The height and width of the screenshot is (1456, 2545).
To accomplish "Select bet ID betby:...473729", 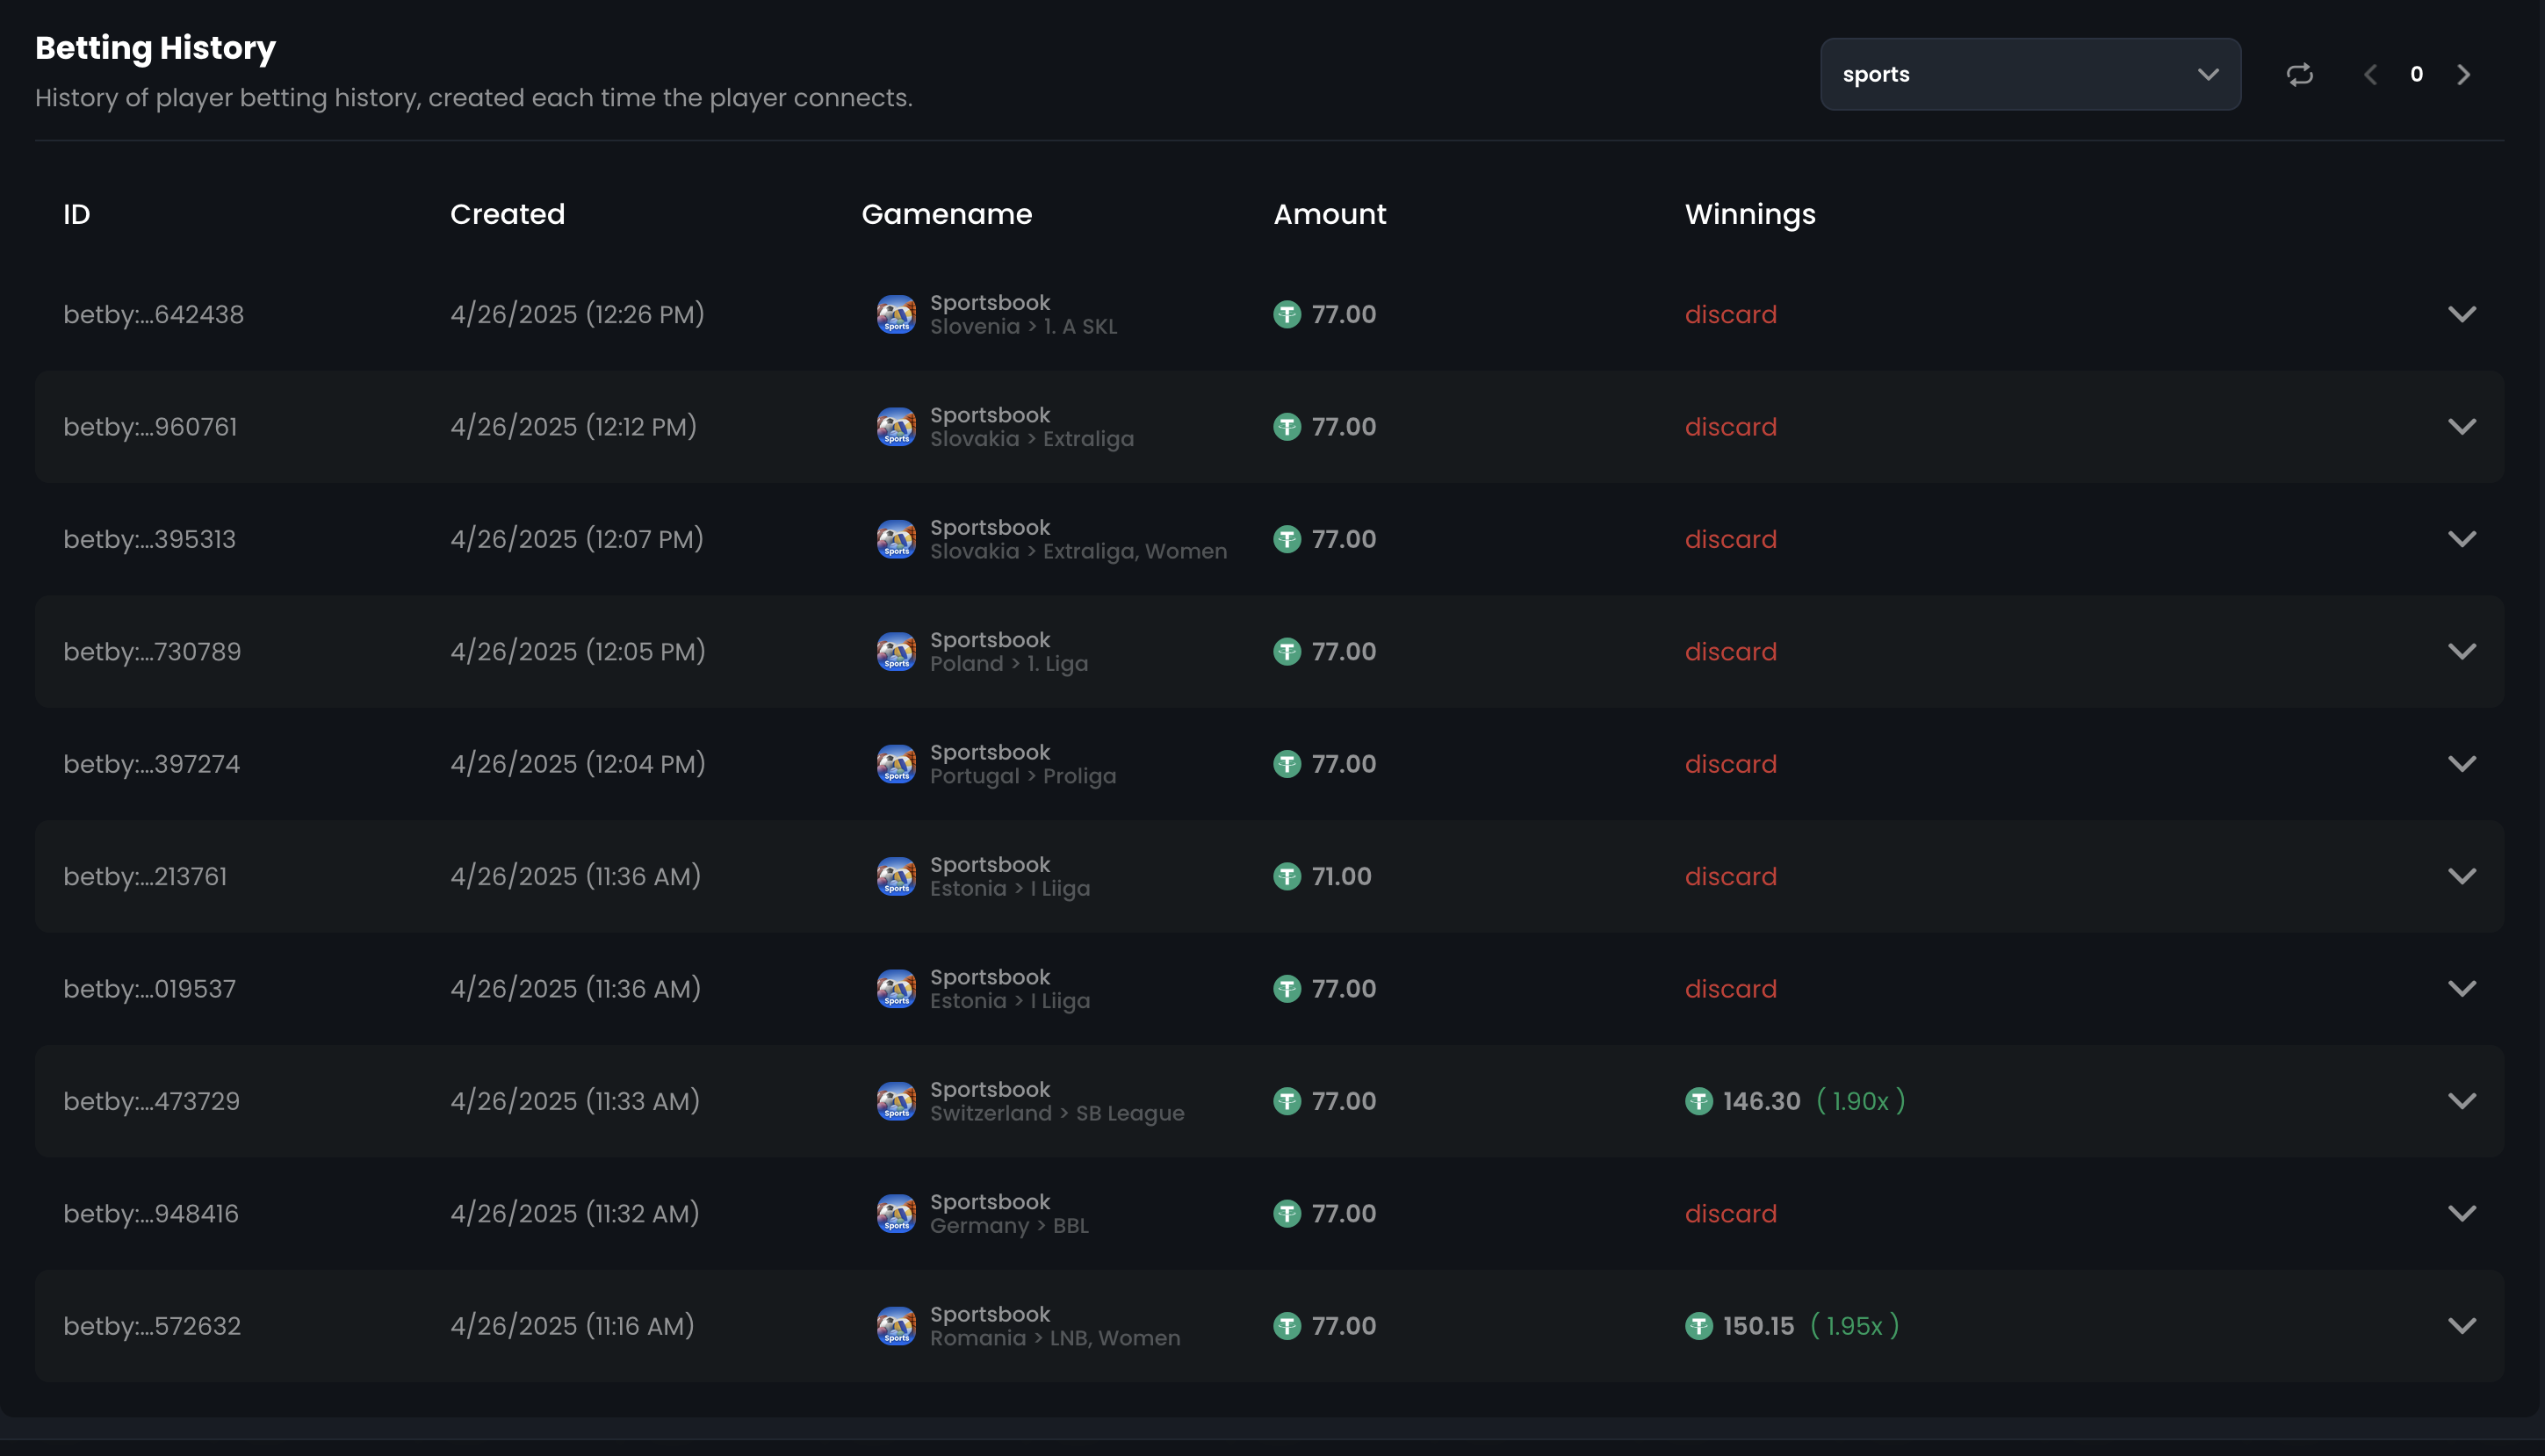I will pos(151,1101).
